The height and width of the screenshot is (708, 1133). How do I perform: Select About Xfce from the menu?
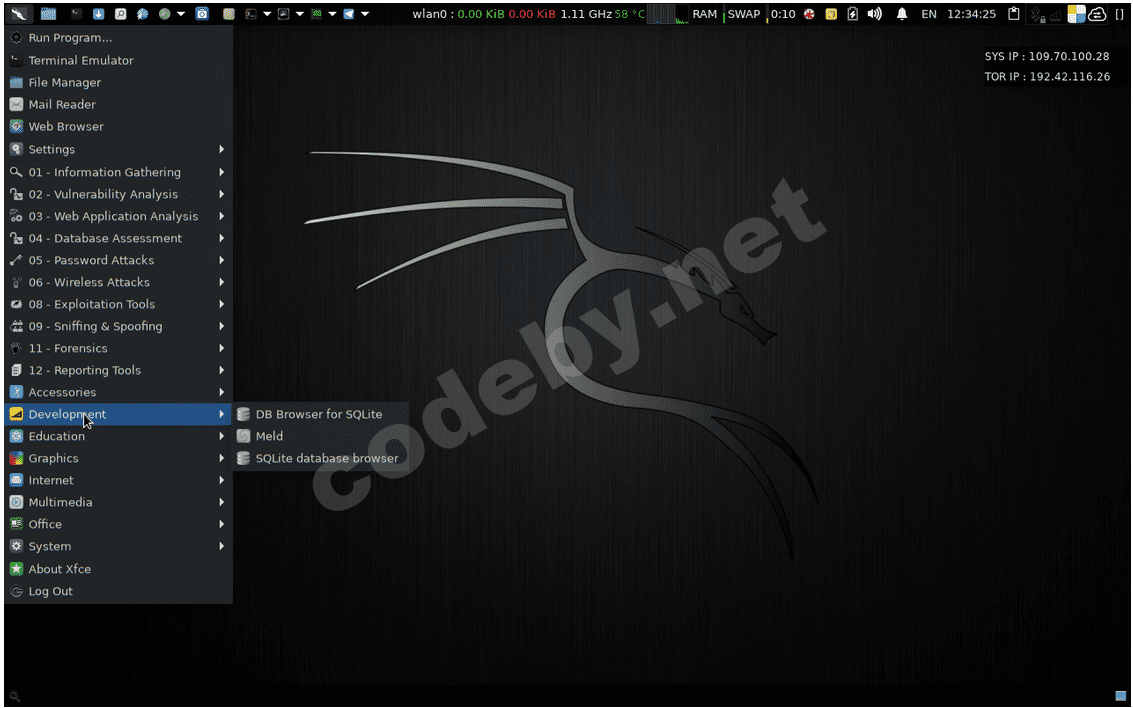pos(119,569)
